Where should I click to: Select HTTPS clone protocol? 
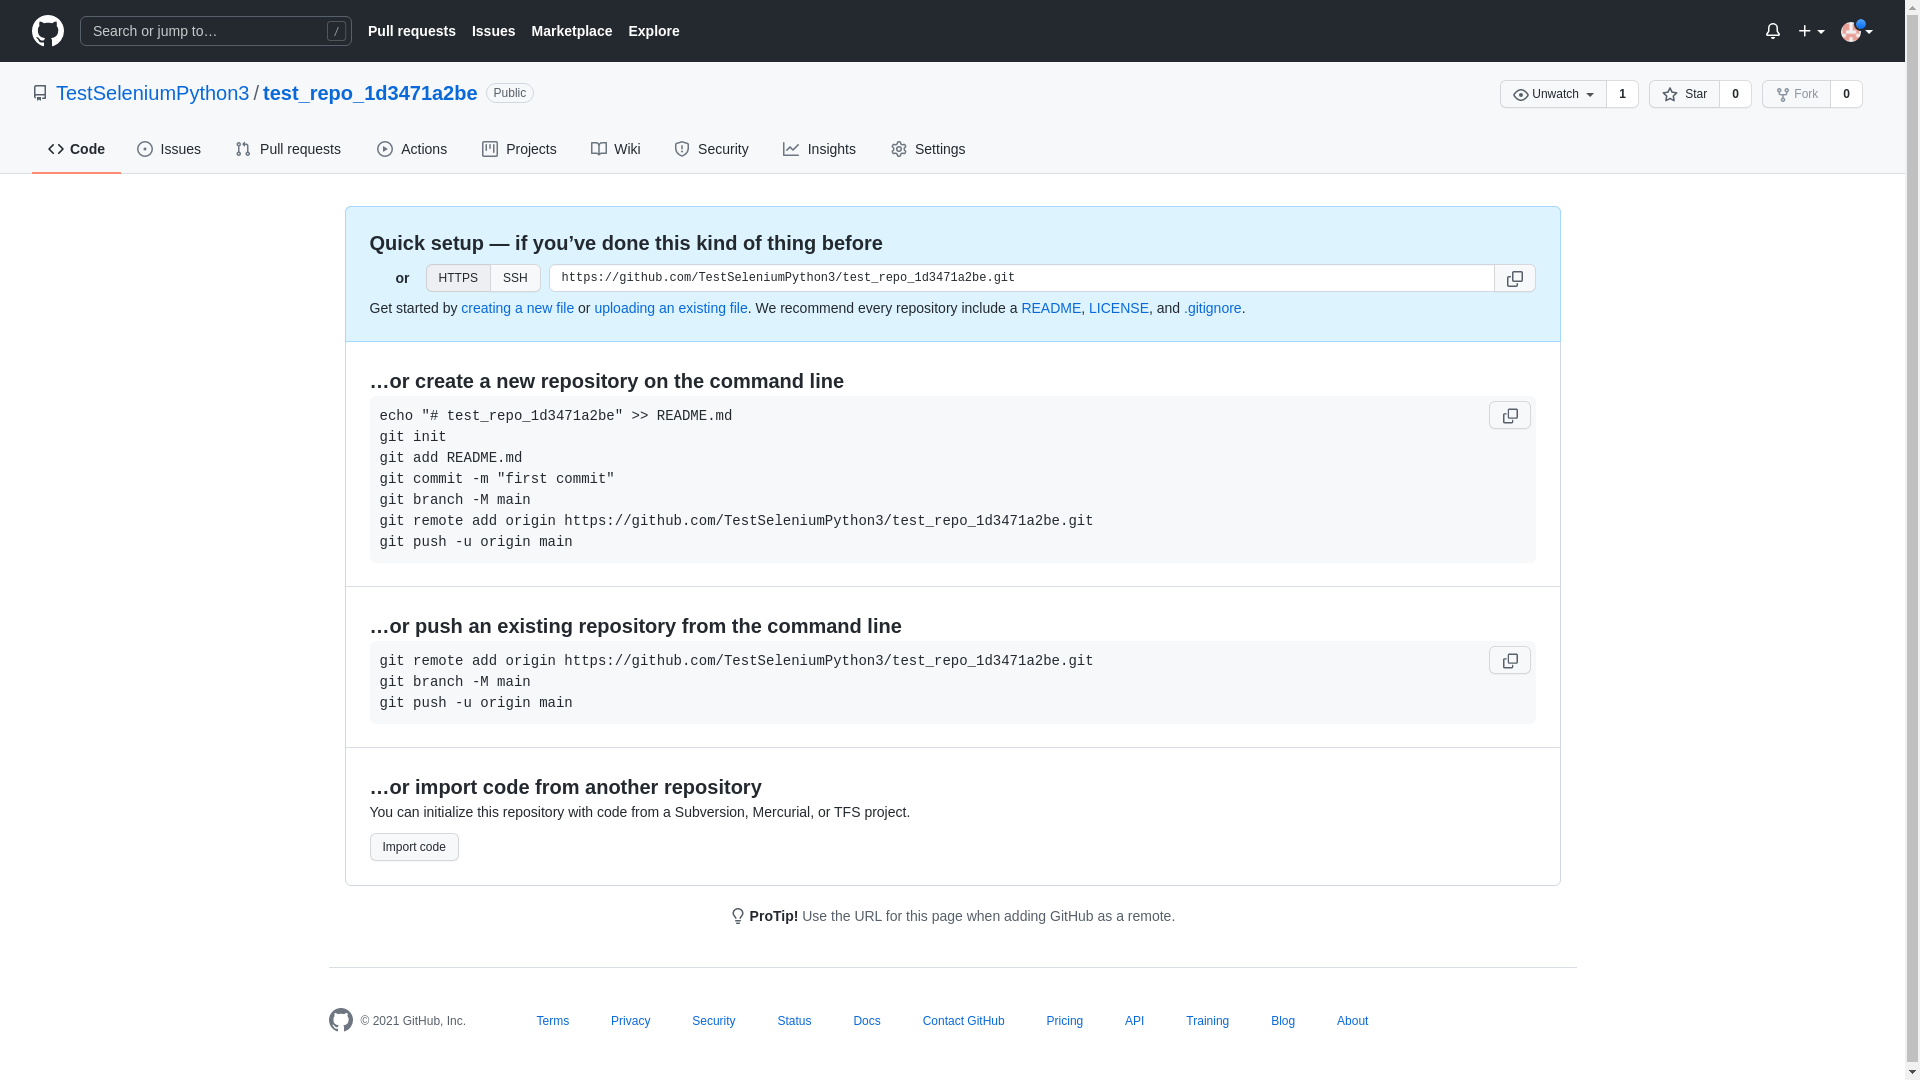pyautogui.click(x=458, y=278)
